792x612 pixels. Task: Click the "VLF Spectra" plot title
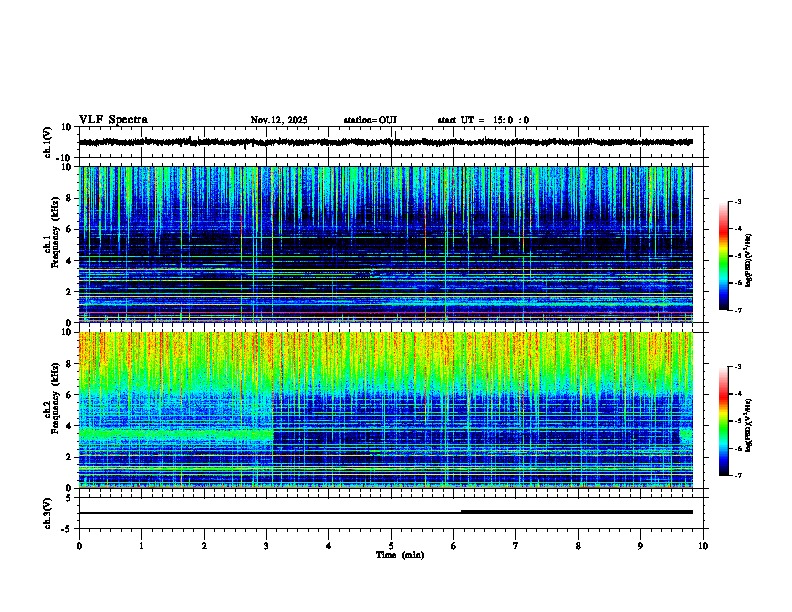[x=113, y=120]
